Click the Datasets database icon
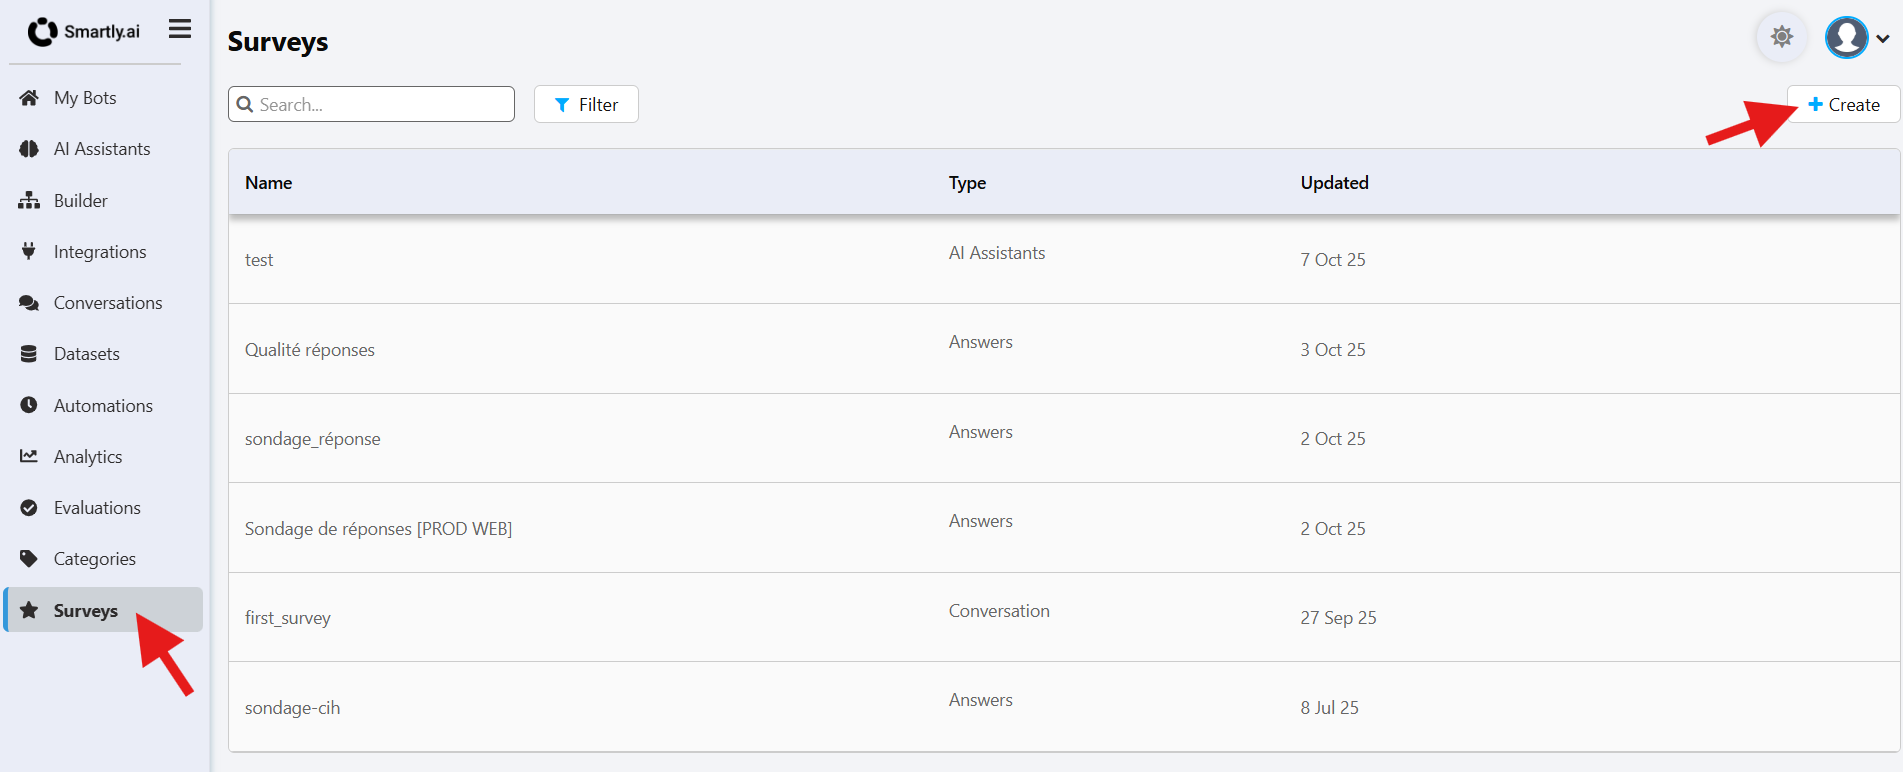 point(29,354)
